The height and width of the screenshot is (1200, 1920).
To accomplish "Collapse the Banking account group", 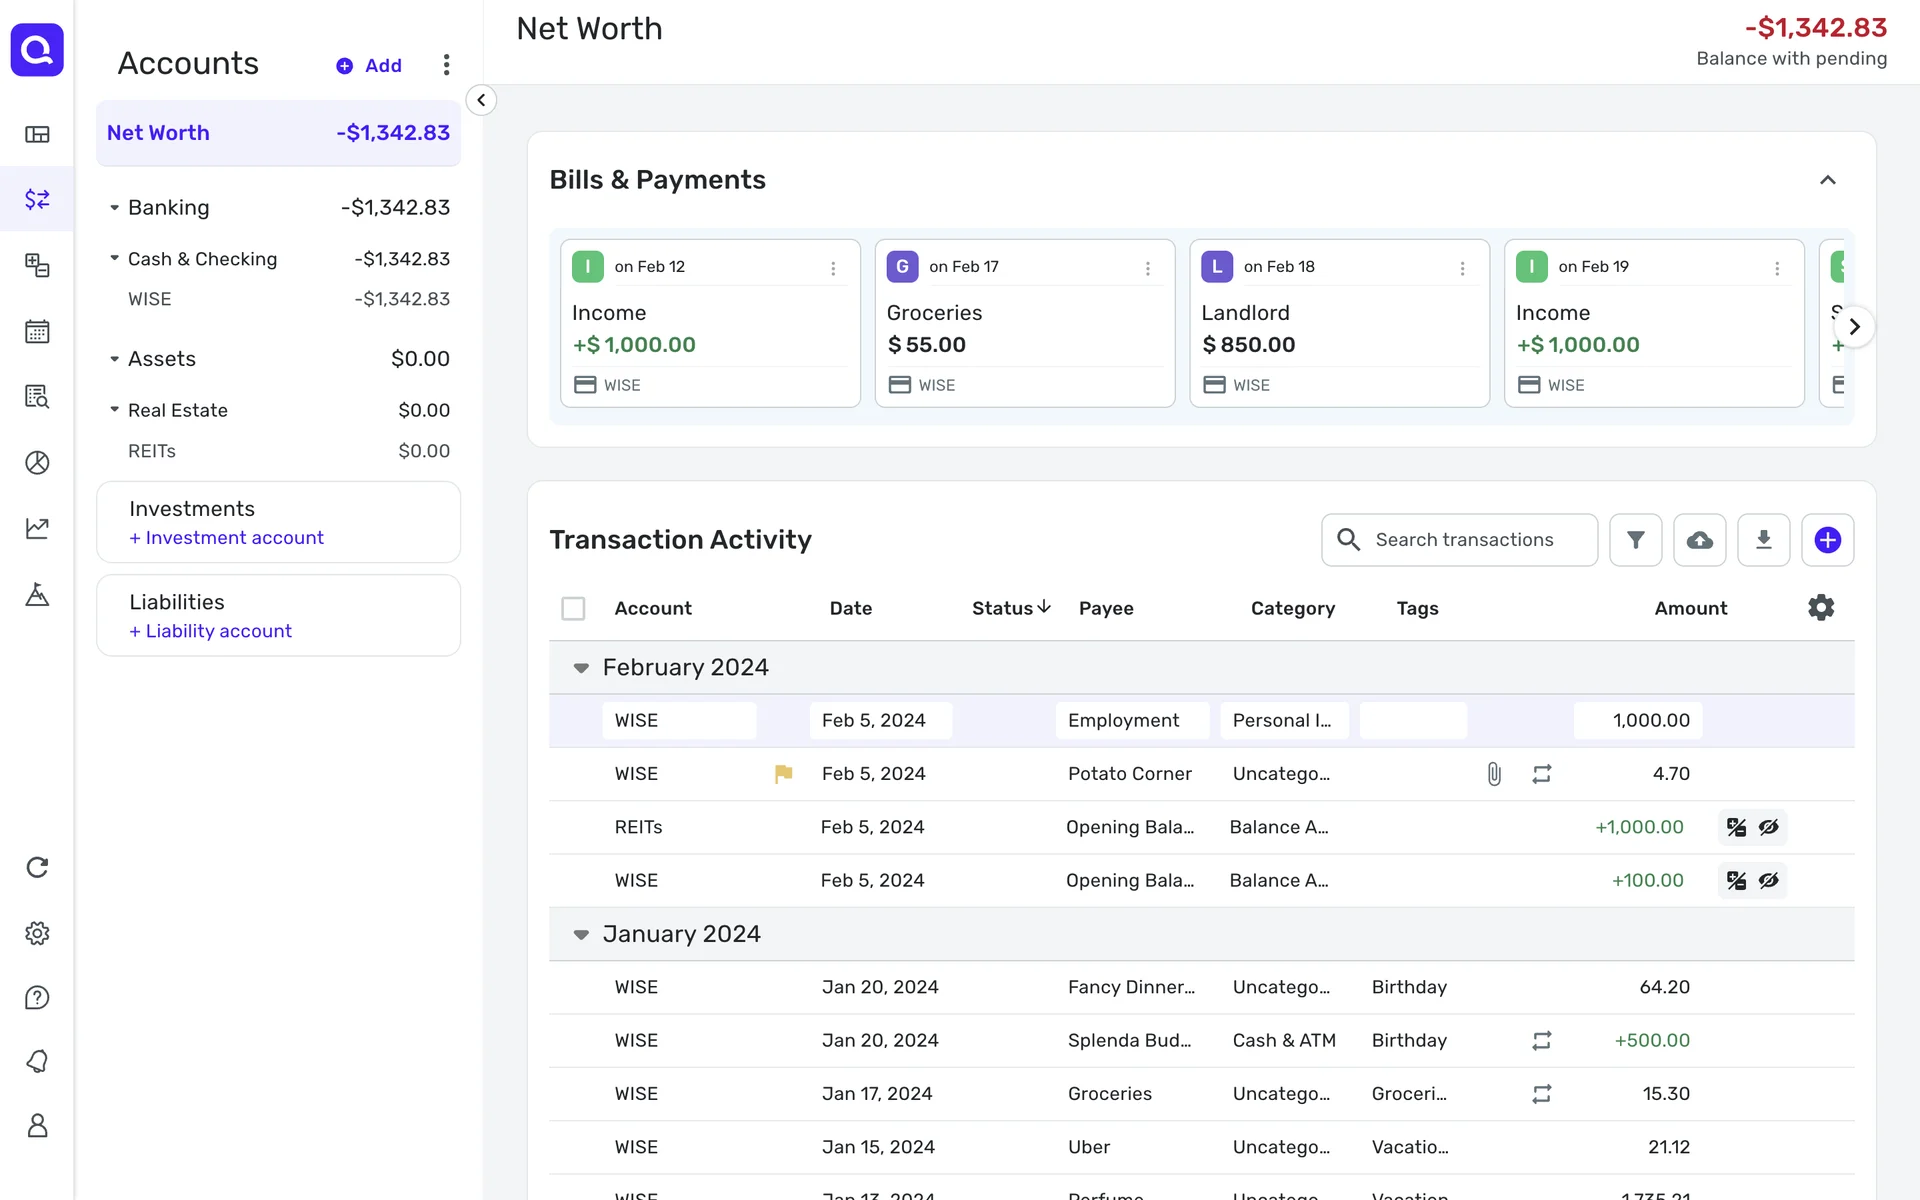I will [114, 208].
